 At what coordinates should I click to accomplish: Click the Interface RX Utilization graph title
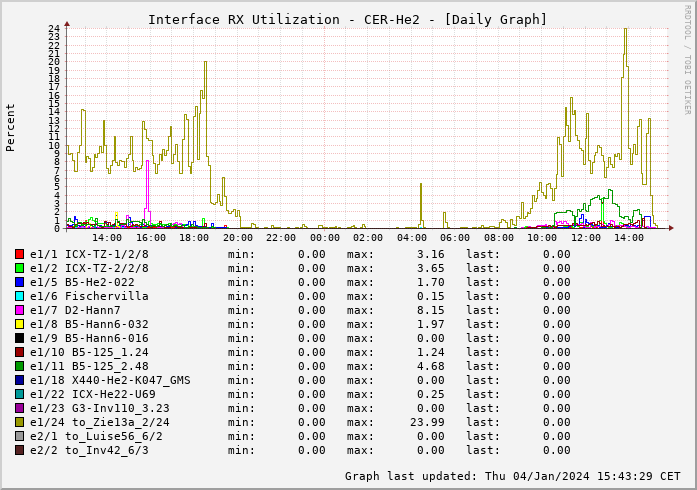click(347, 19)
